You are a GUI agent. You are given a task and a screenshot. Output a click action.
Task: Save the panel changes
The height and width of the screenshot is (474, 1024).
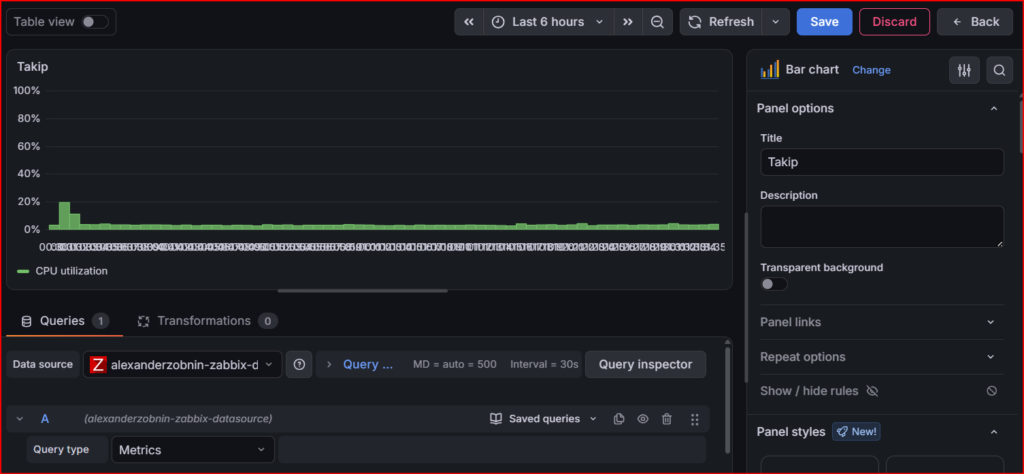(824, 22)
